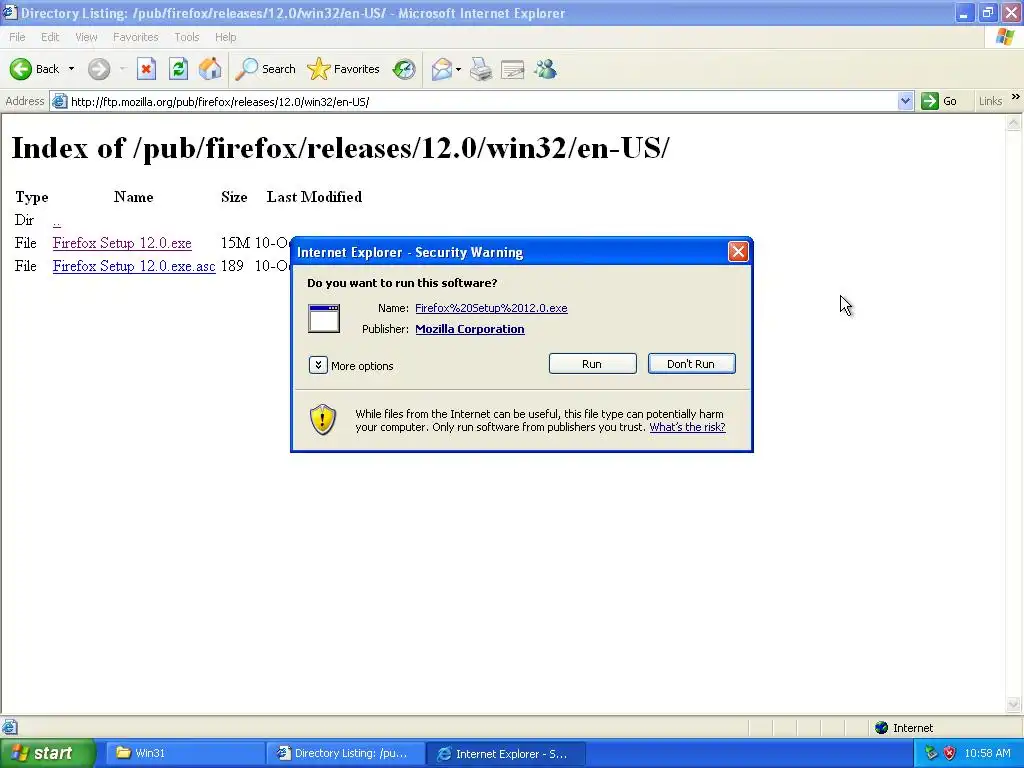1024x768 pixels.
Task: Switch to Directory Listing taskbar button
Action: pyautogui.click(x=344, y=753)
